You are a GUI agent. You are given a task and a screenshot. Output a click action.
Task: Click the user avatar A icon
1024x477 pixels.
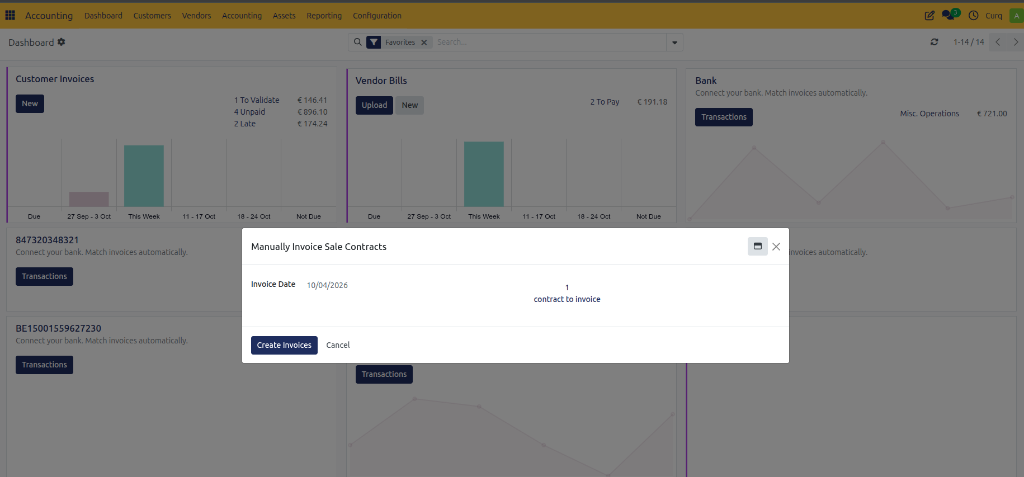pos(1016,16)
